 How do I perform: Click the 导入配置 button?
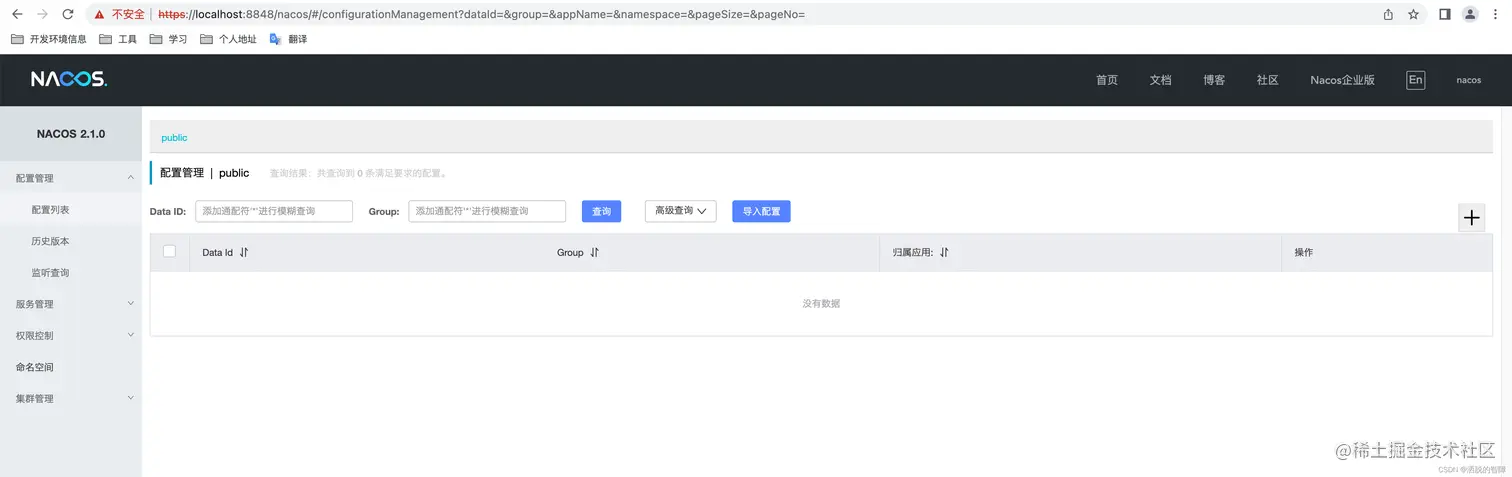[x=761, y=211]
